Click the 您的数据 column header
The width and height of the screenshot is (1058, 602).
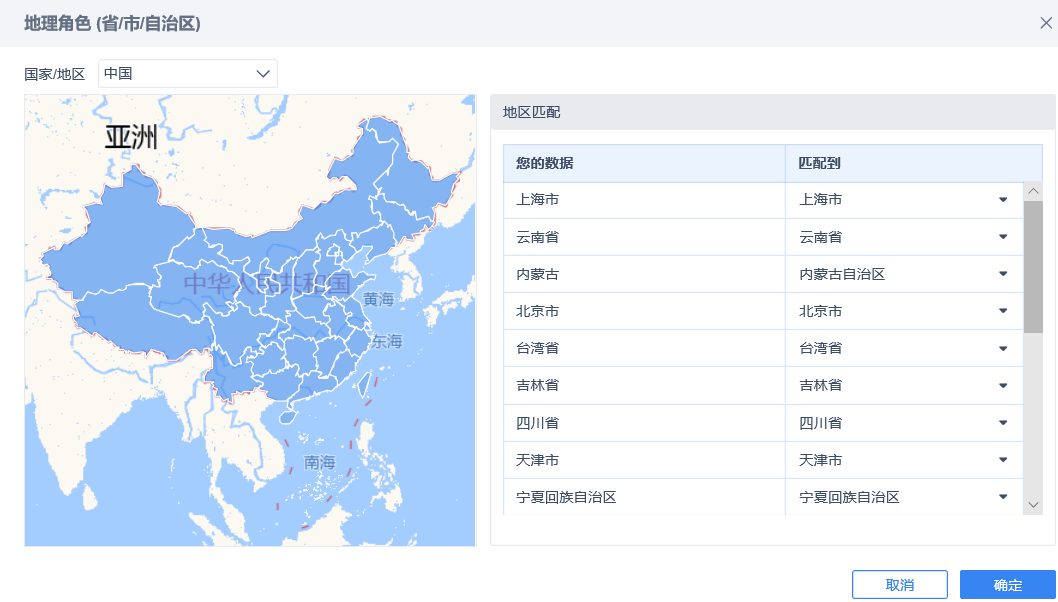545,163
